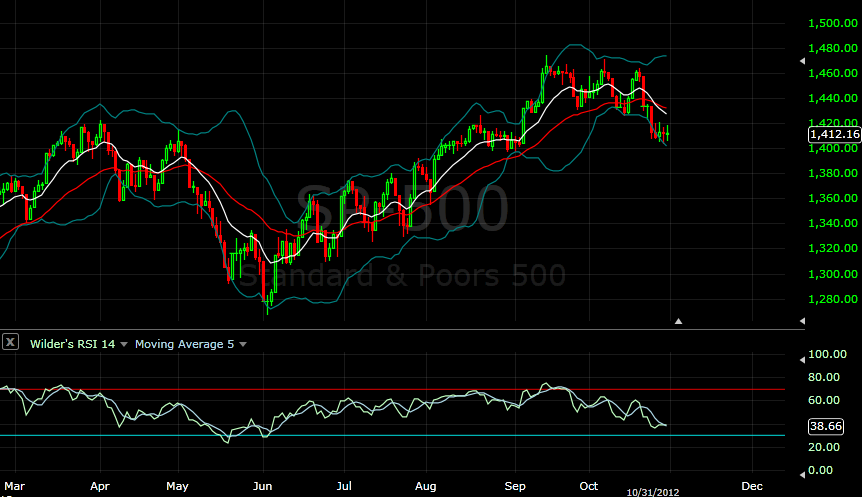Viewport: 862px width, 497px height.
Task: Click the 0.00 RSI axis label
Action: pyautogui.click(x=821, y=470)
